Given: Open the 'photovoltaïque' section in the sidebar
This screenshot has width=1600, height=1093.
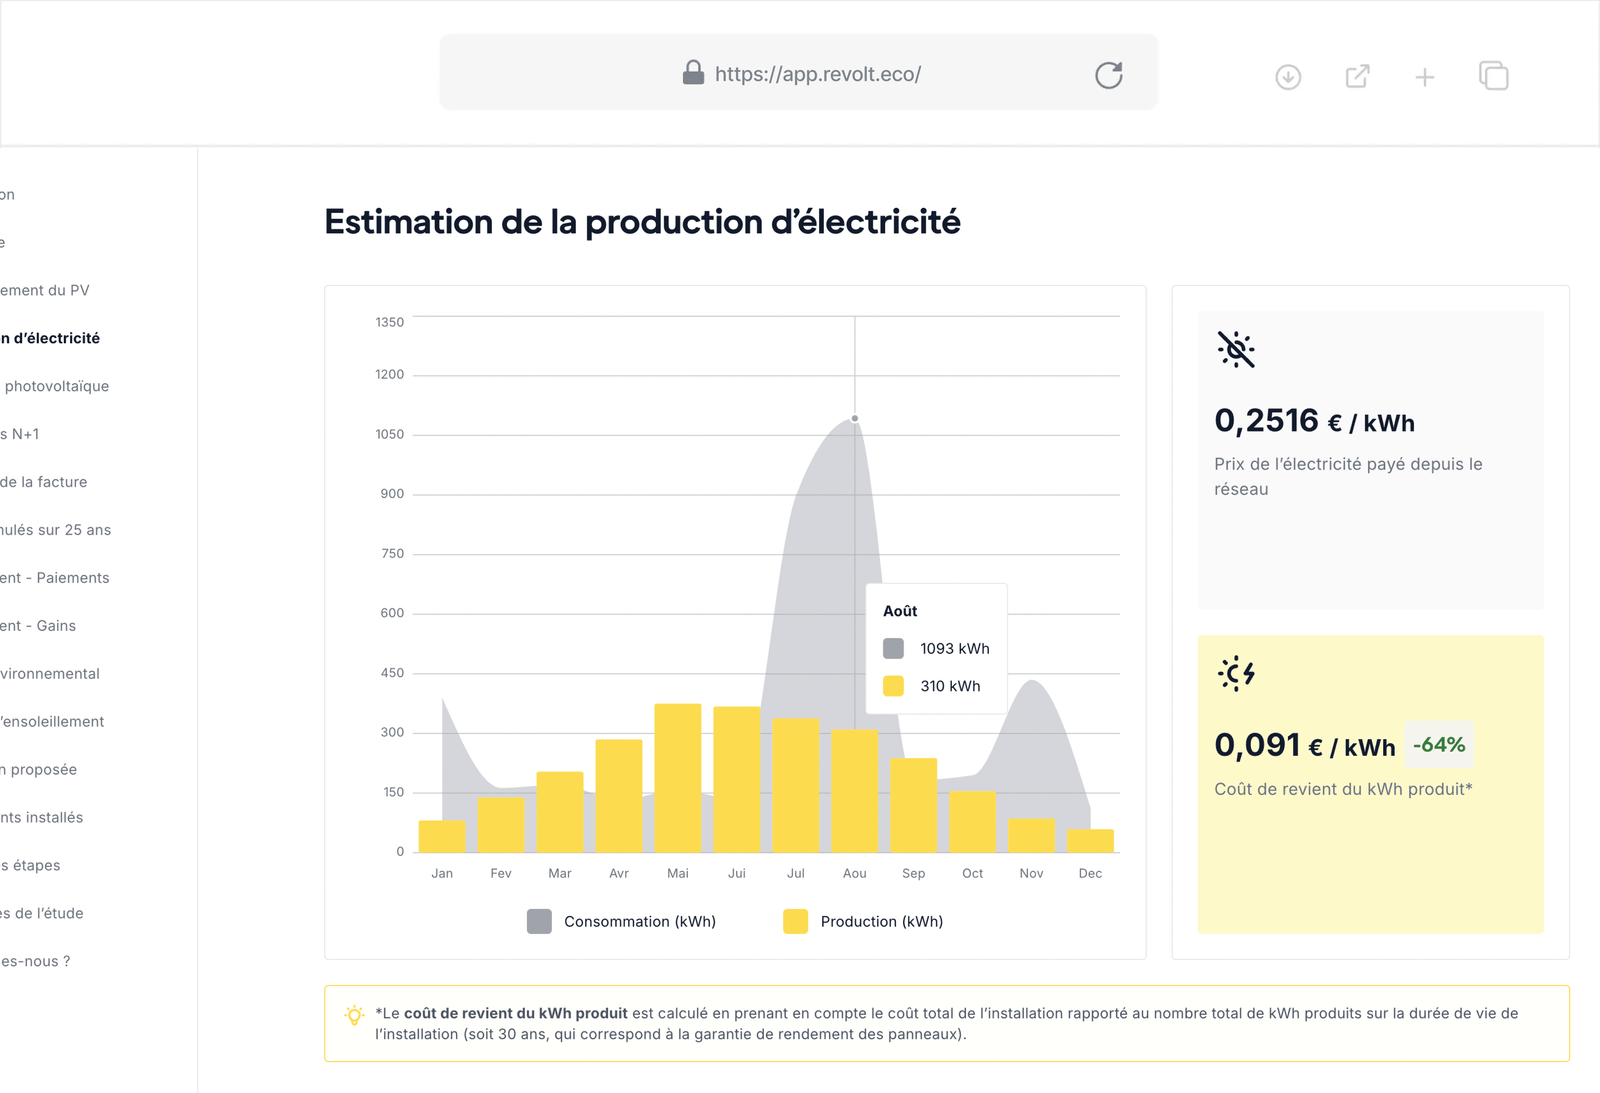Looking at the screenshot, I should pyautogui.click(x=55, y=386).
